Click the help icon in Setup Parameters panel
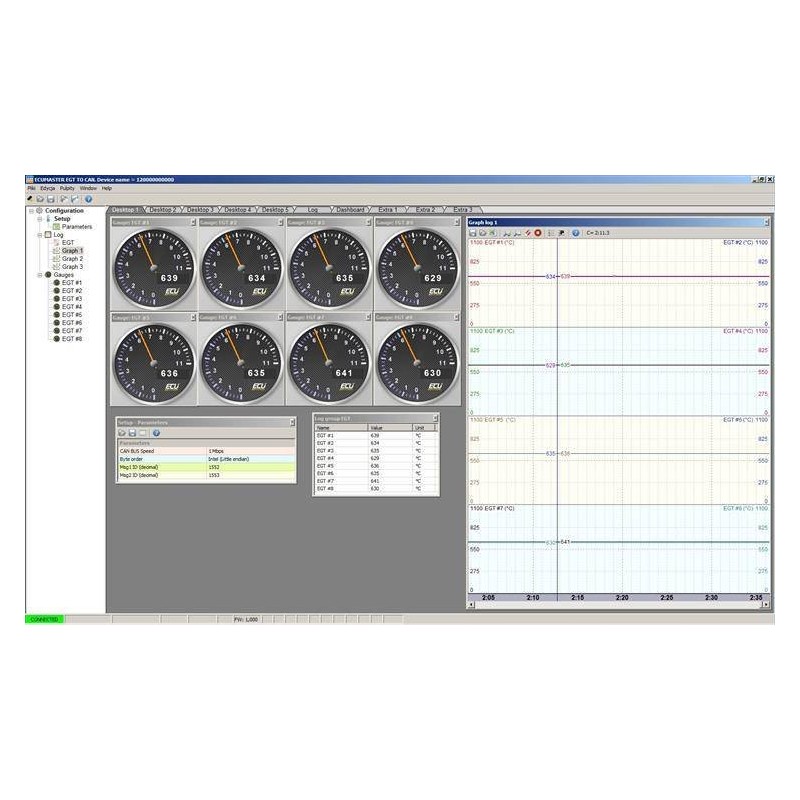The image size is (800, 800). [156, 433]
